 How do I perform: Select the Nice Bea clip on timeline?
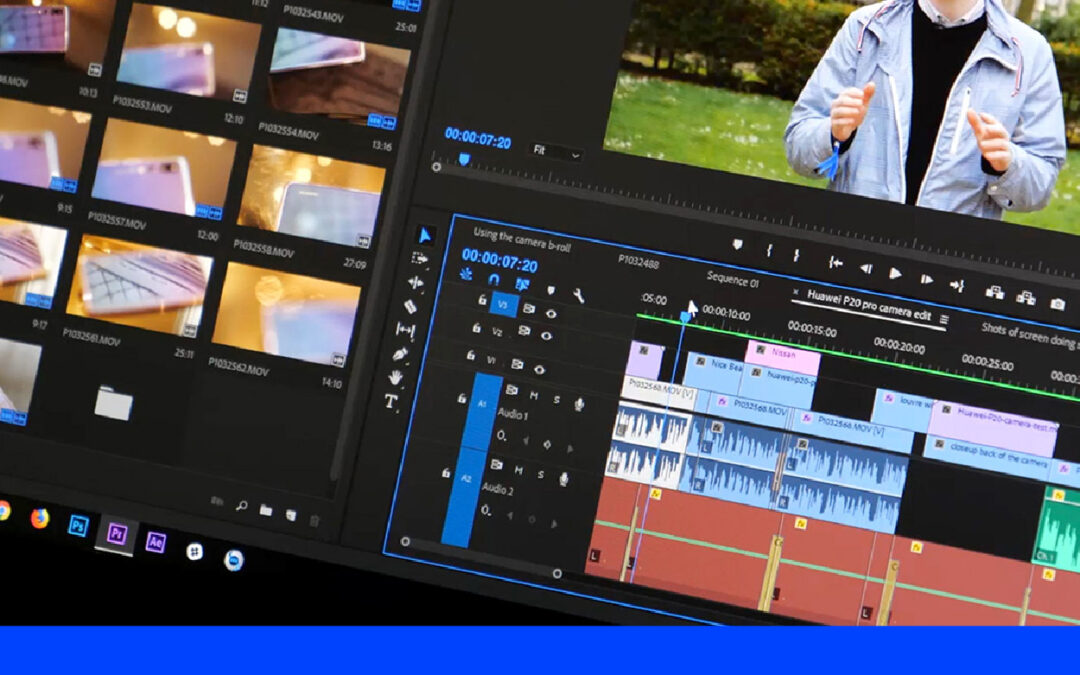pyautogui.click(x=714, y=373)
